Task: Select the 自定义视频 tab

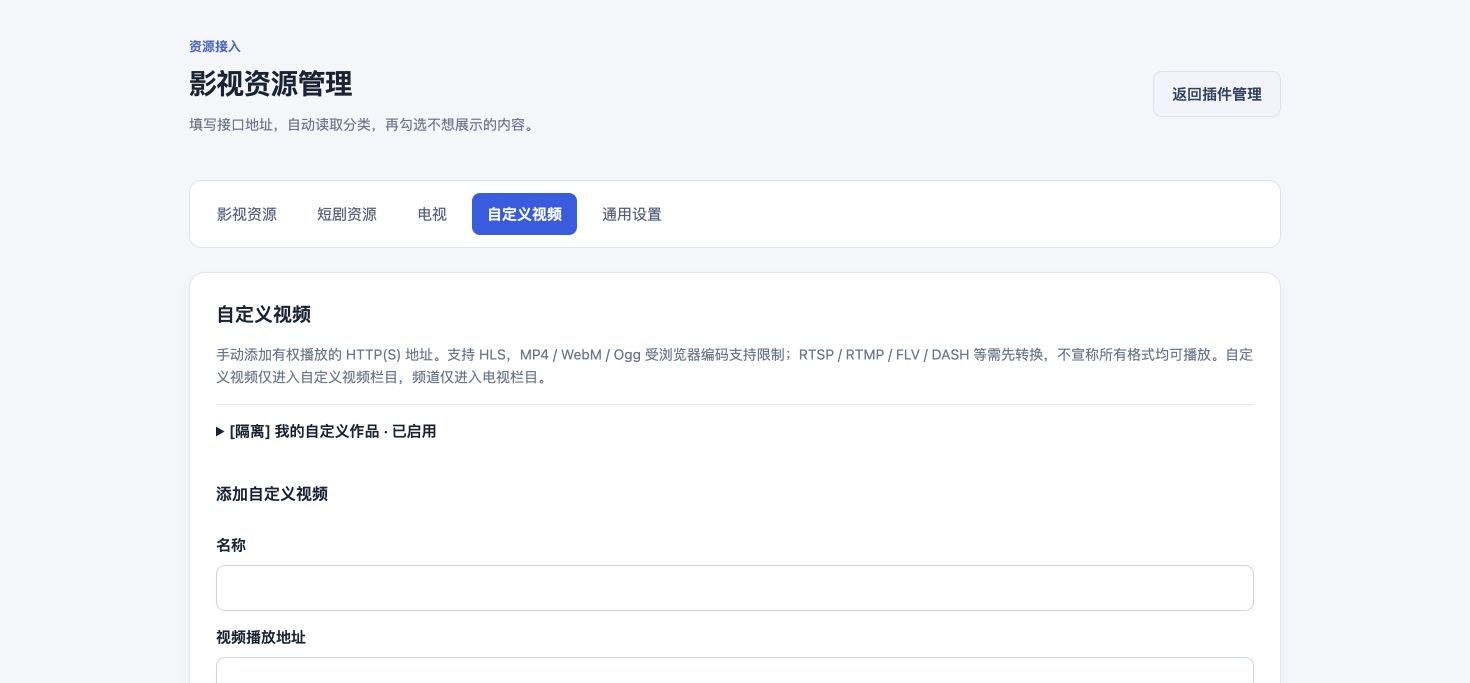Action: (x=524, y=214)
